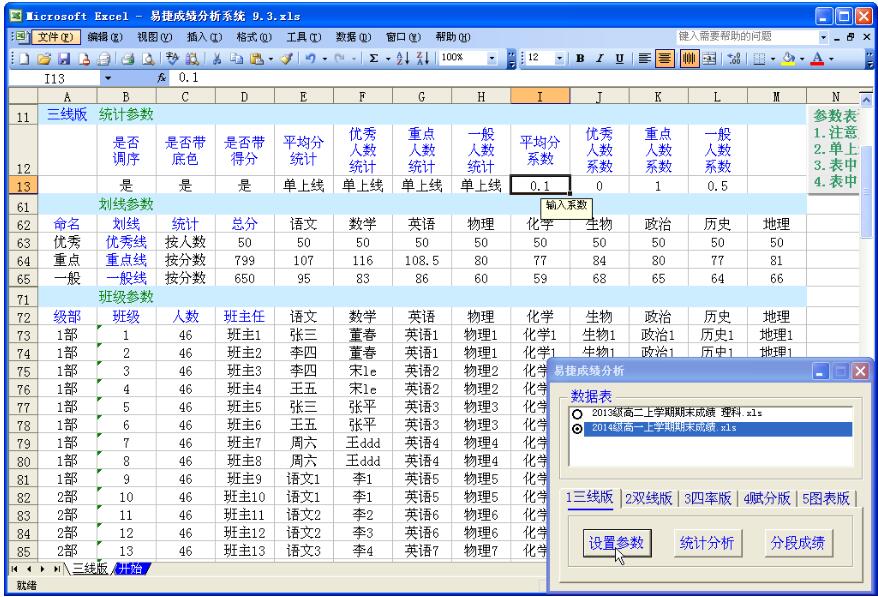
Task: Open the 编辑 menu
Action: tap(105, 37)
